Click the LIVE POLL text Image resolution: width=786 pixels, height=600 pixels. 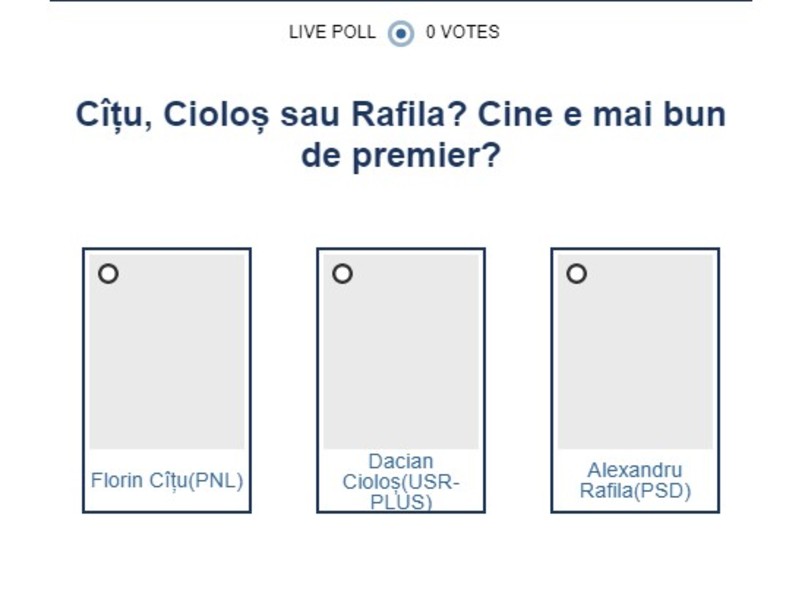tap(332, 32)
